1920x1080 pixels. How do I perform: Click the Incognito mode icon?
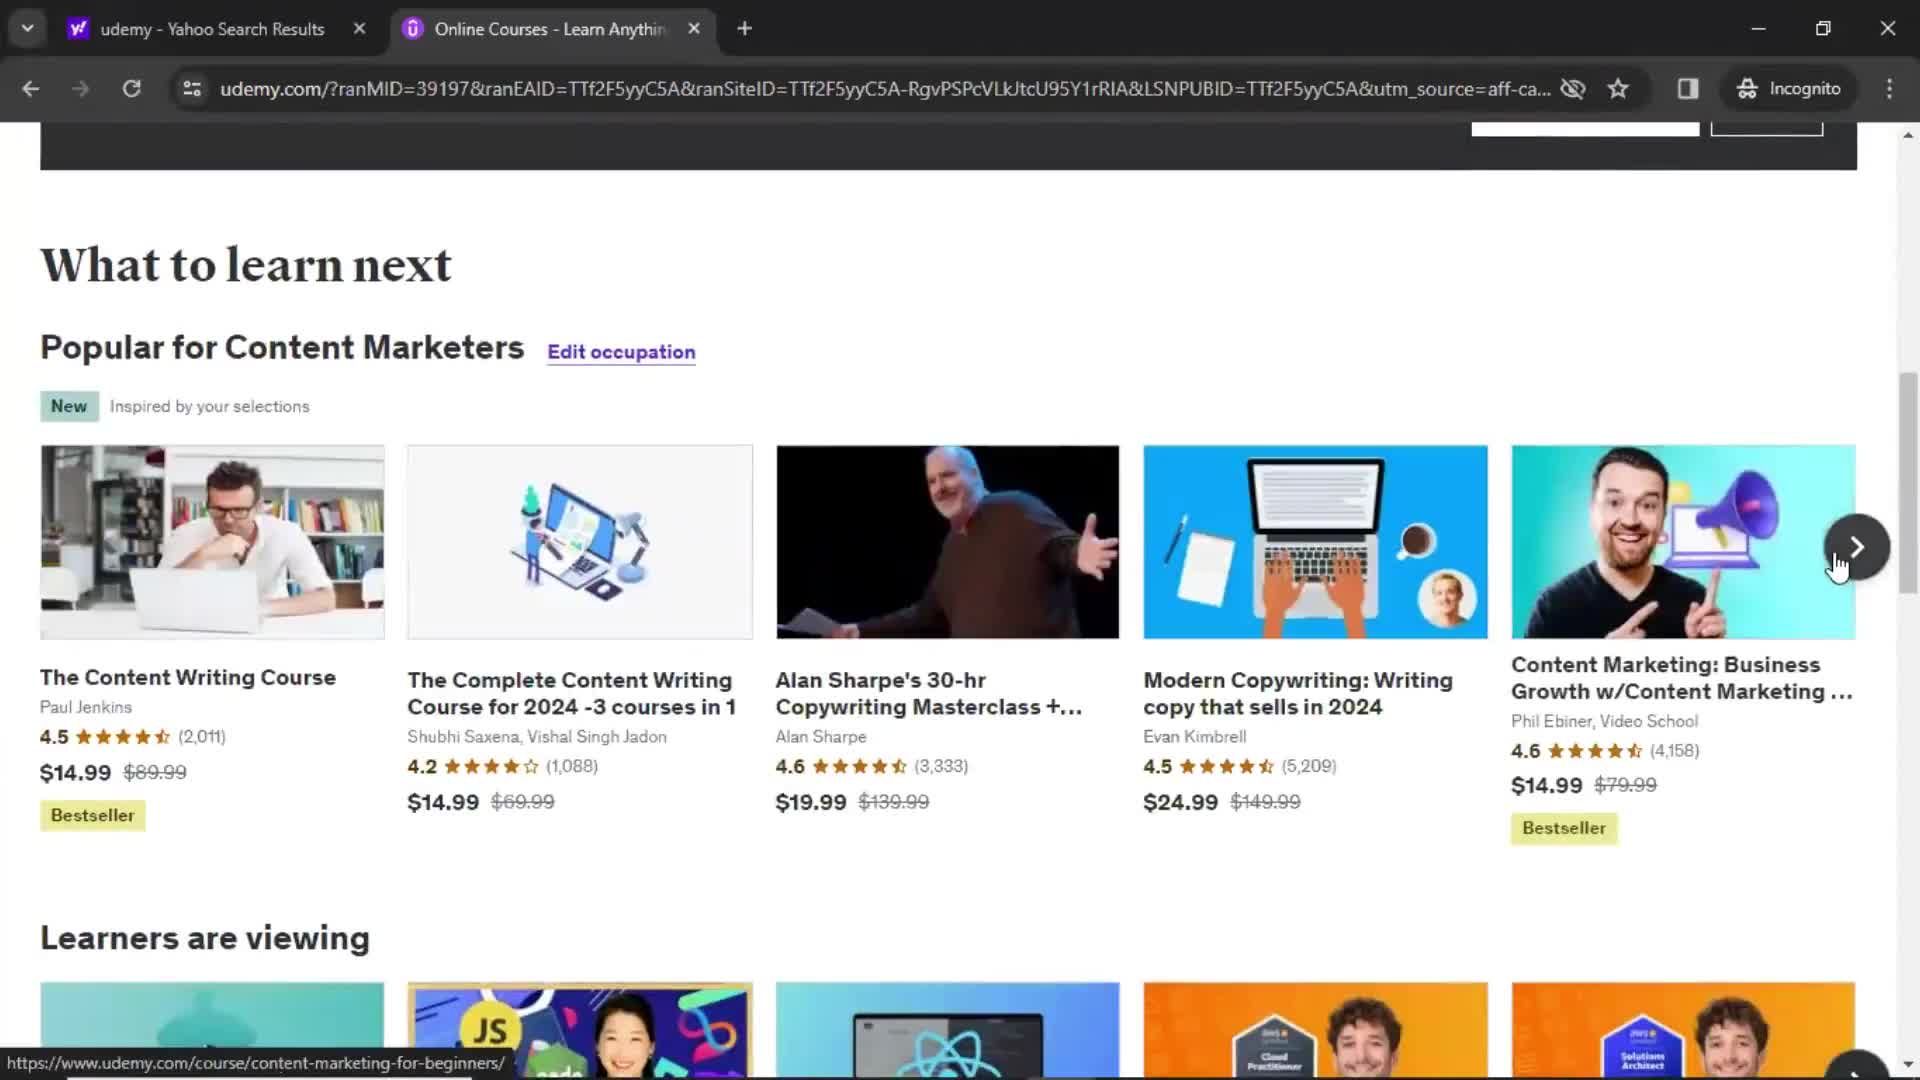[1743, 88]
